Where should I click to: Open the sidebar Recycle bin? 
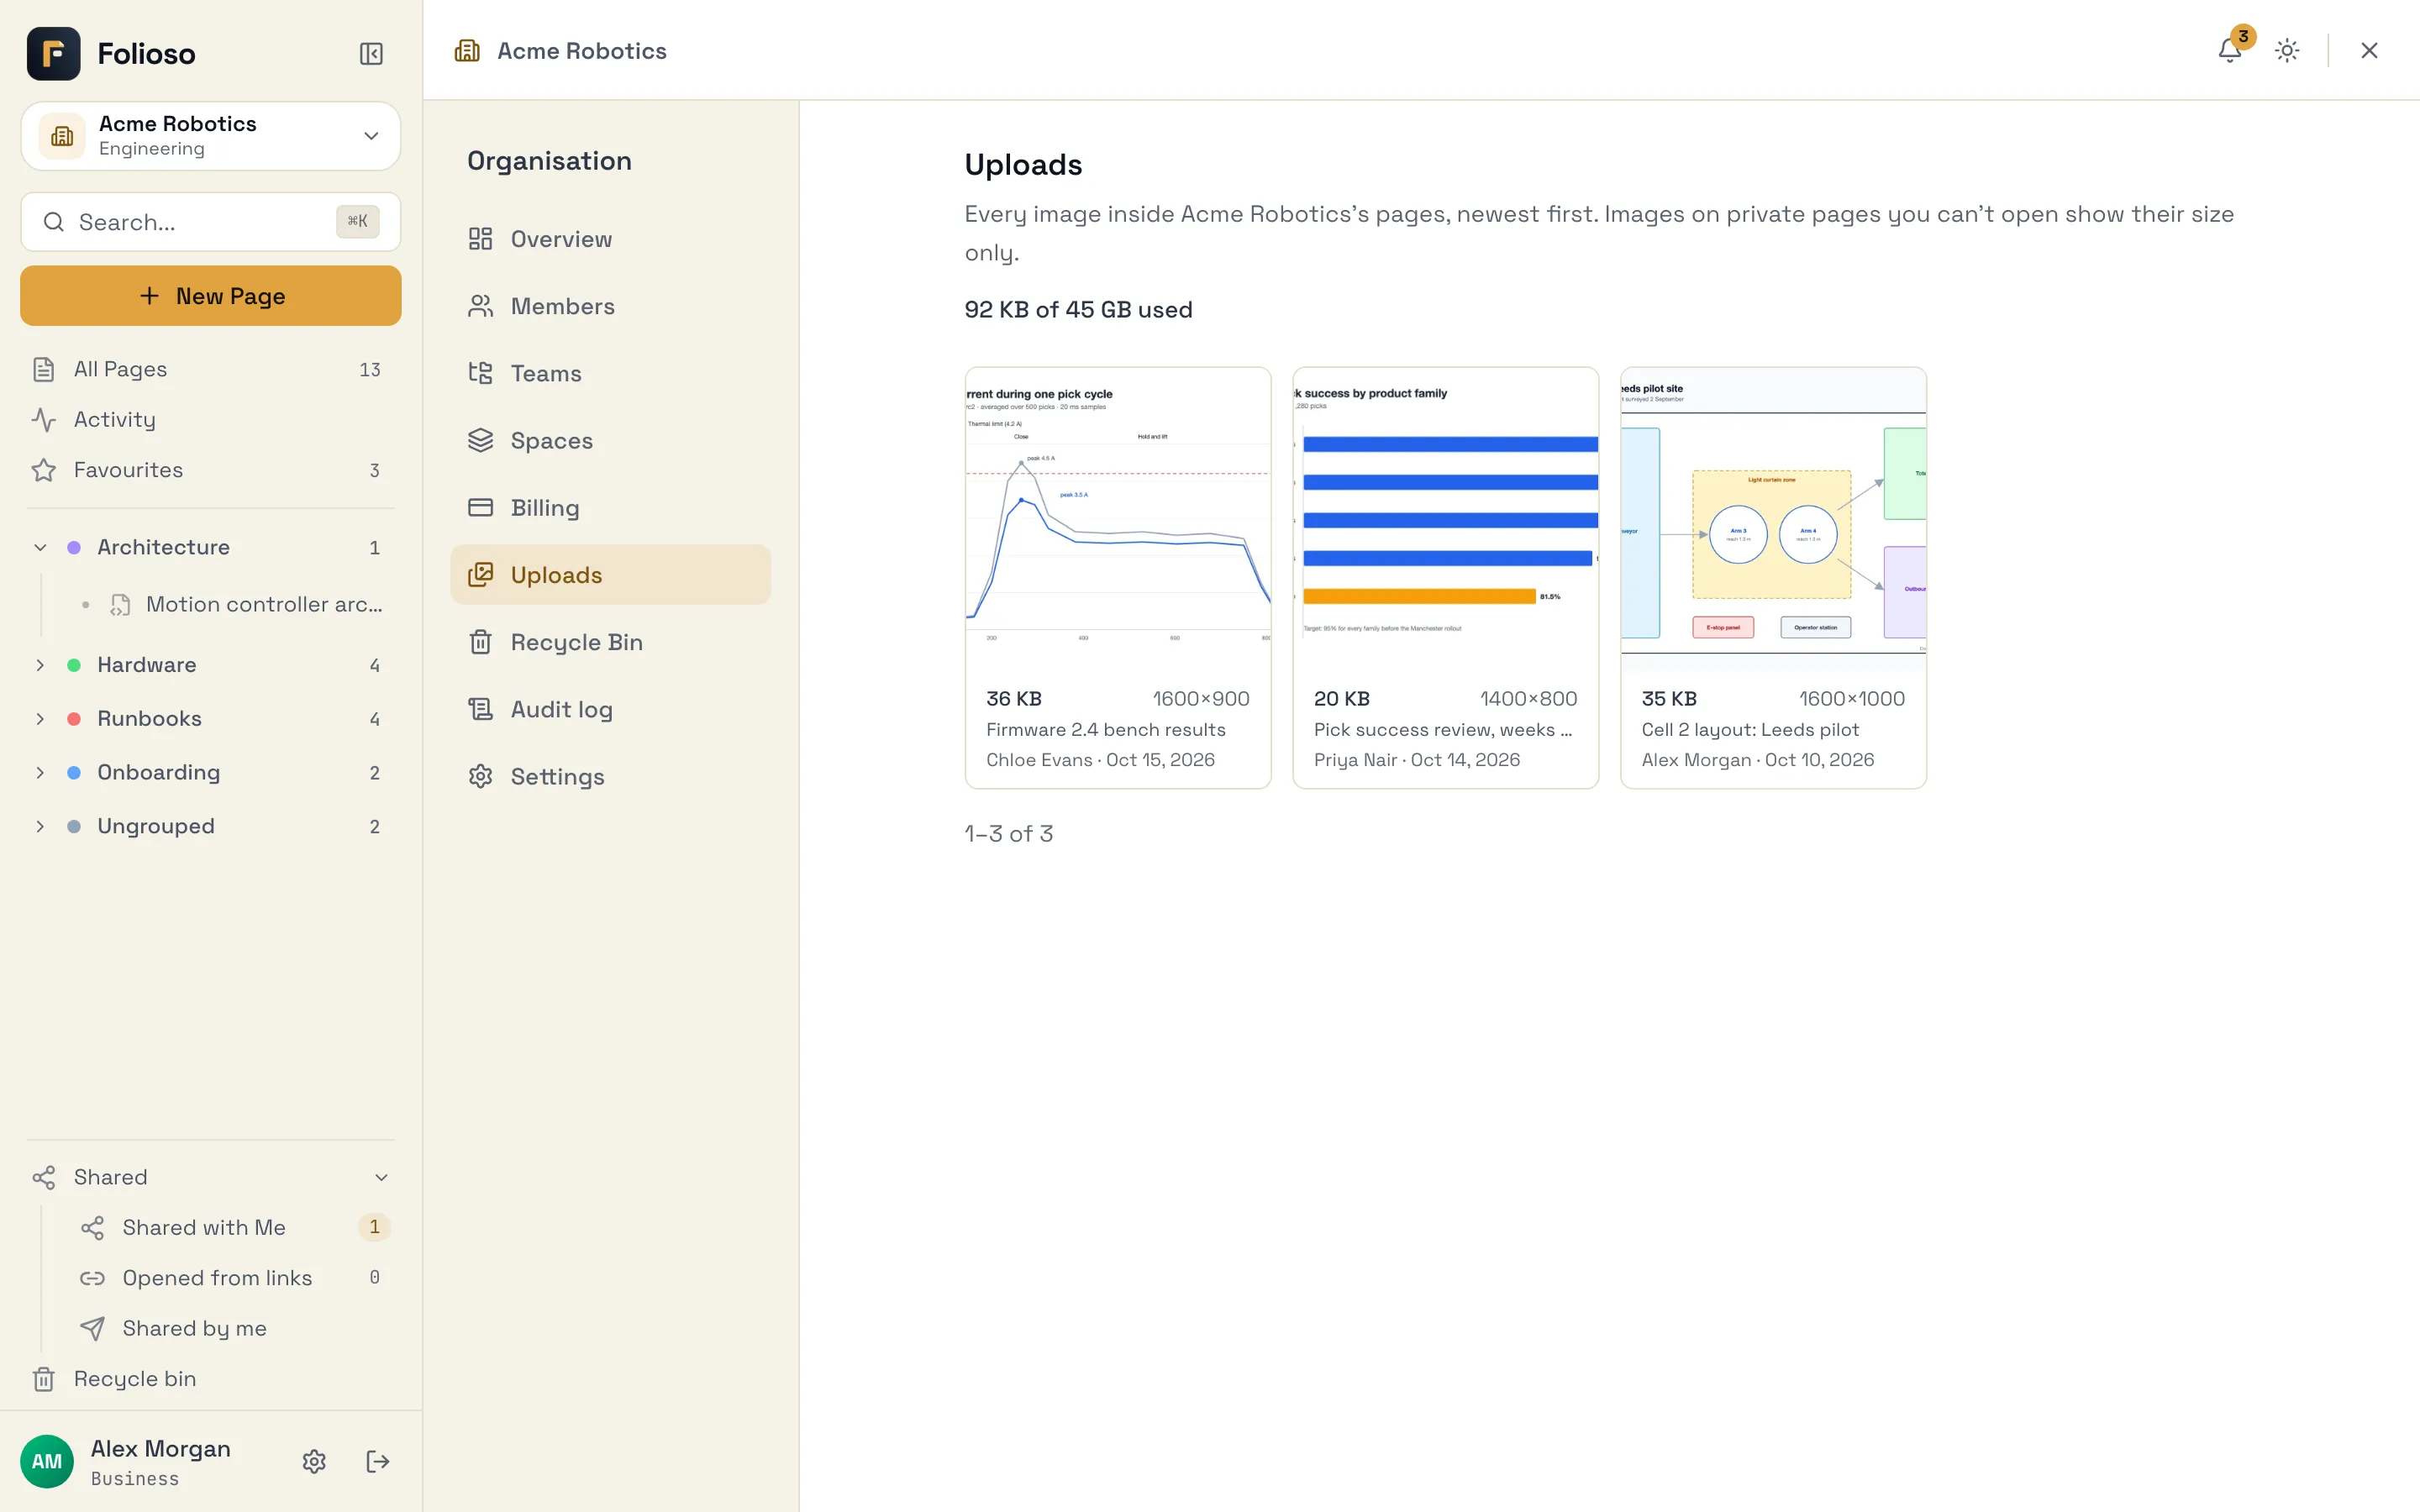(211, 1378)
